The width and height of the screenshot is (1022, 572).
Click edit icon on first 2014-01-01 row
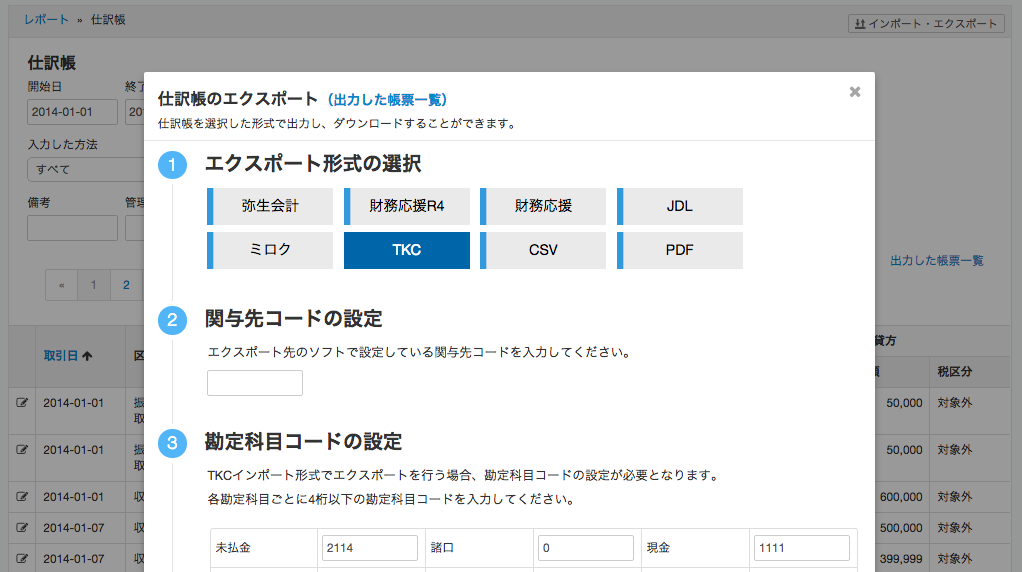(22, 403)
